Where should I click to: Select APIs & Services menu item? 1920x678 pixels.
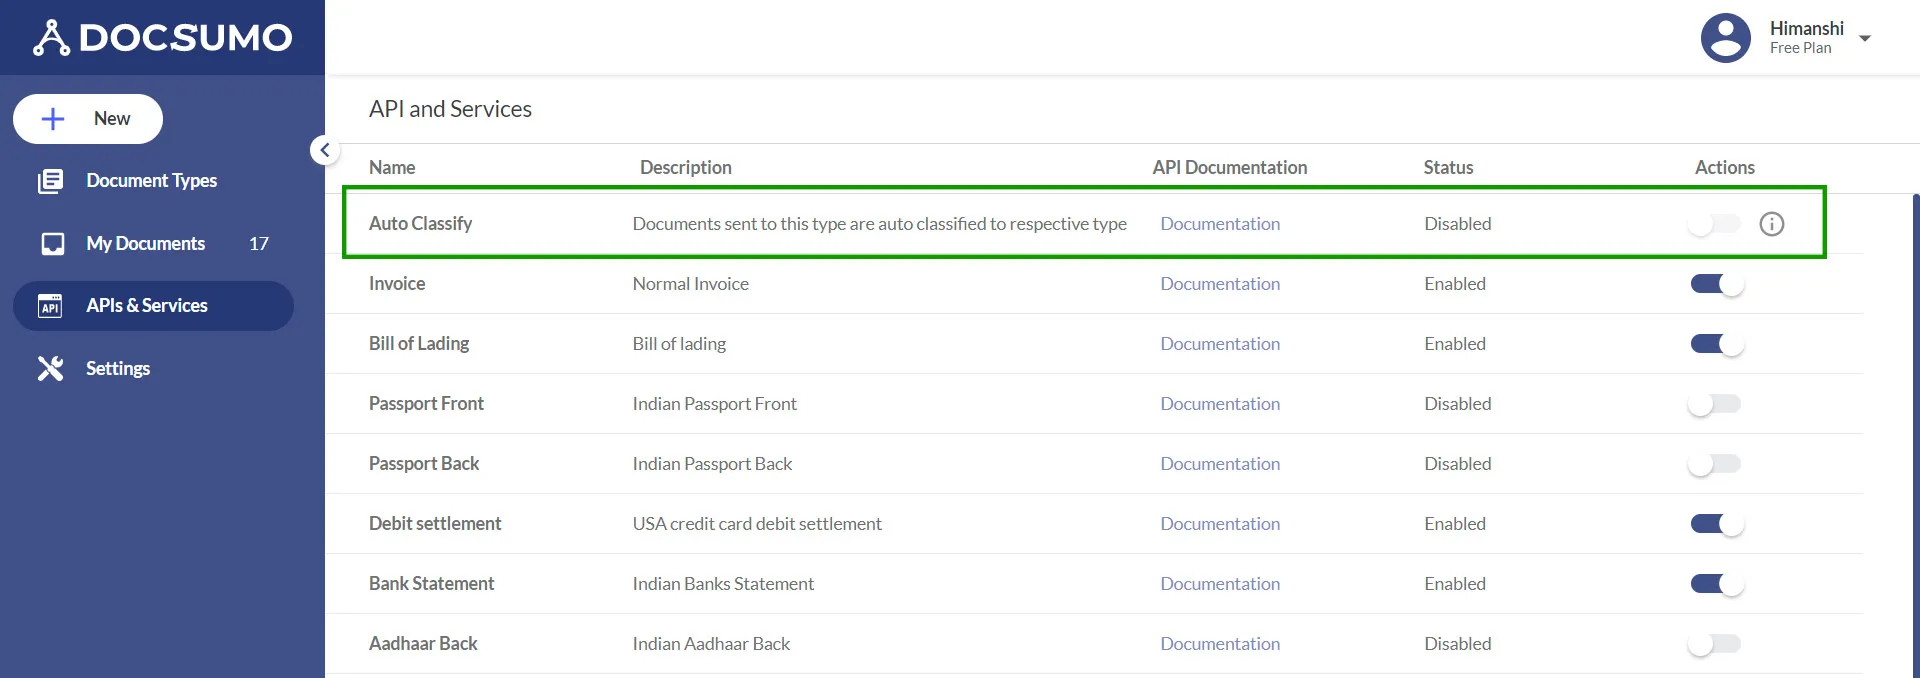pyautogui.click(x=153, y=306)
